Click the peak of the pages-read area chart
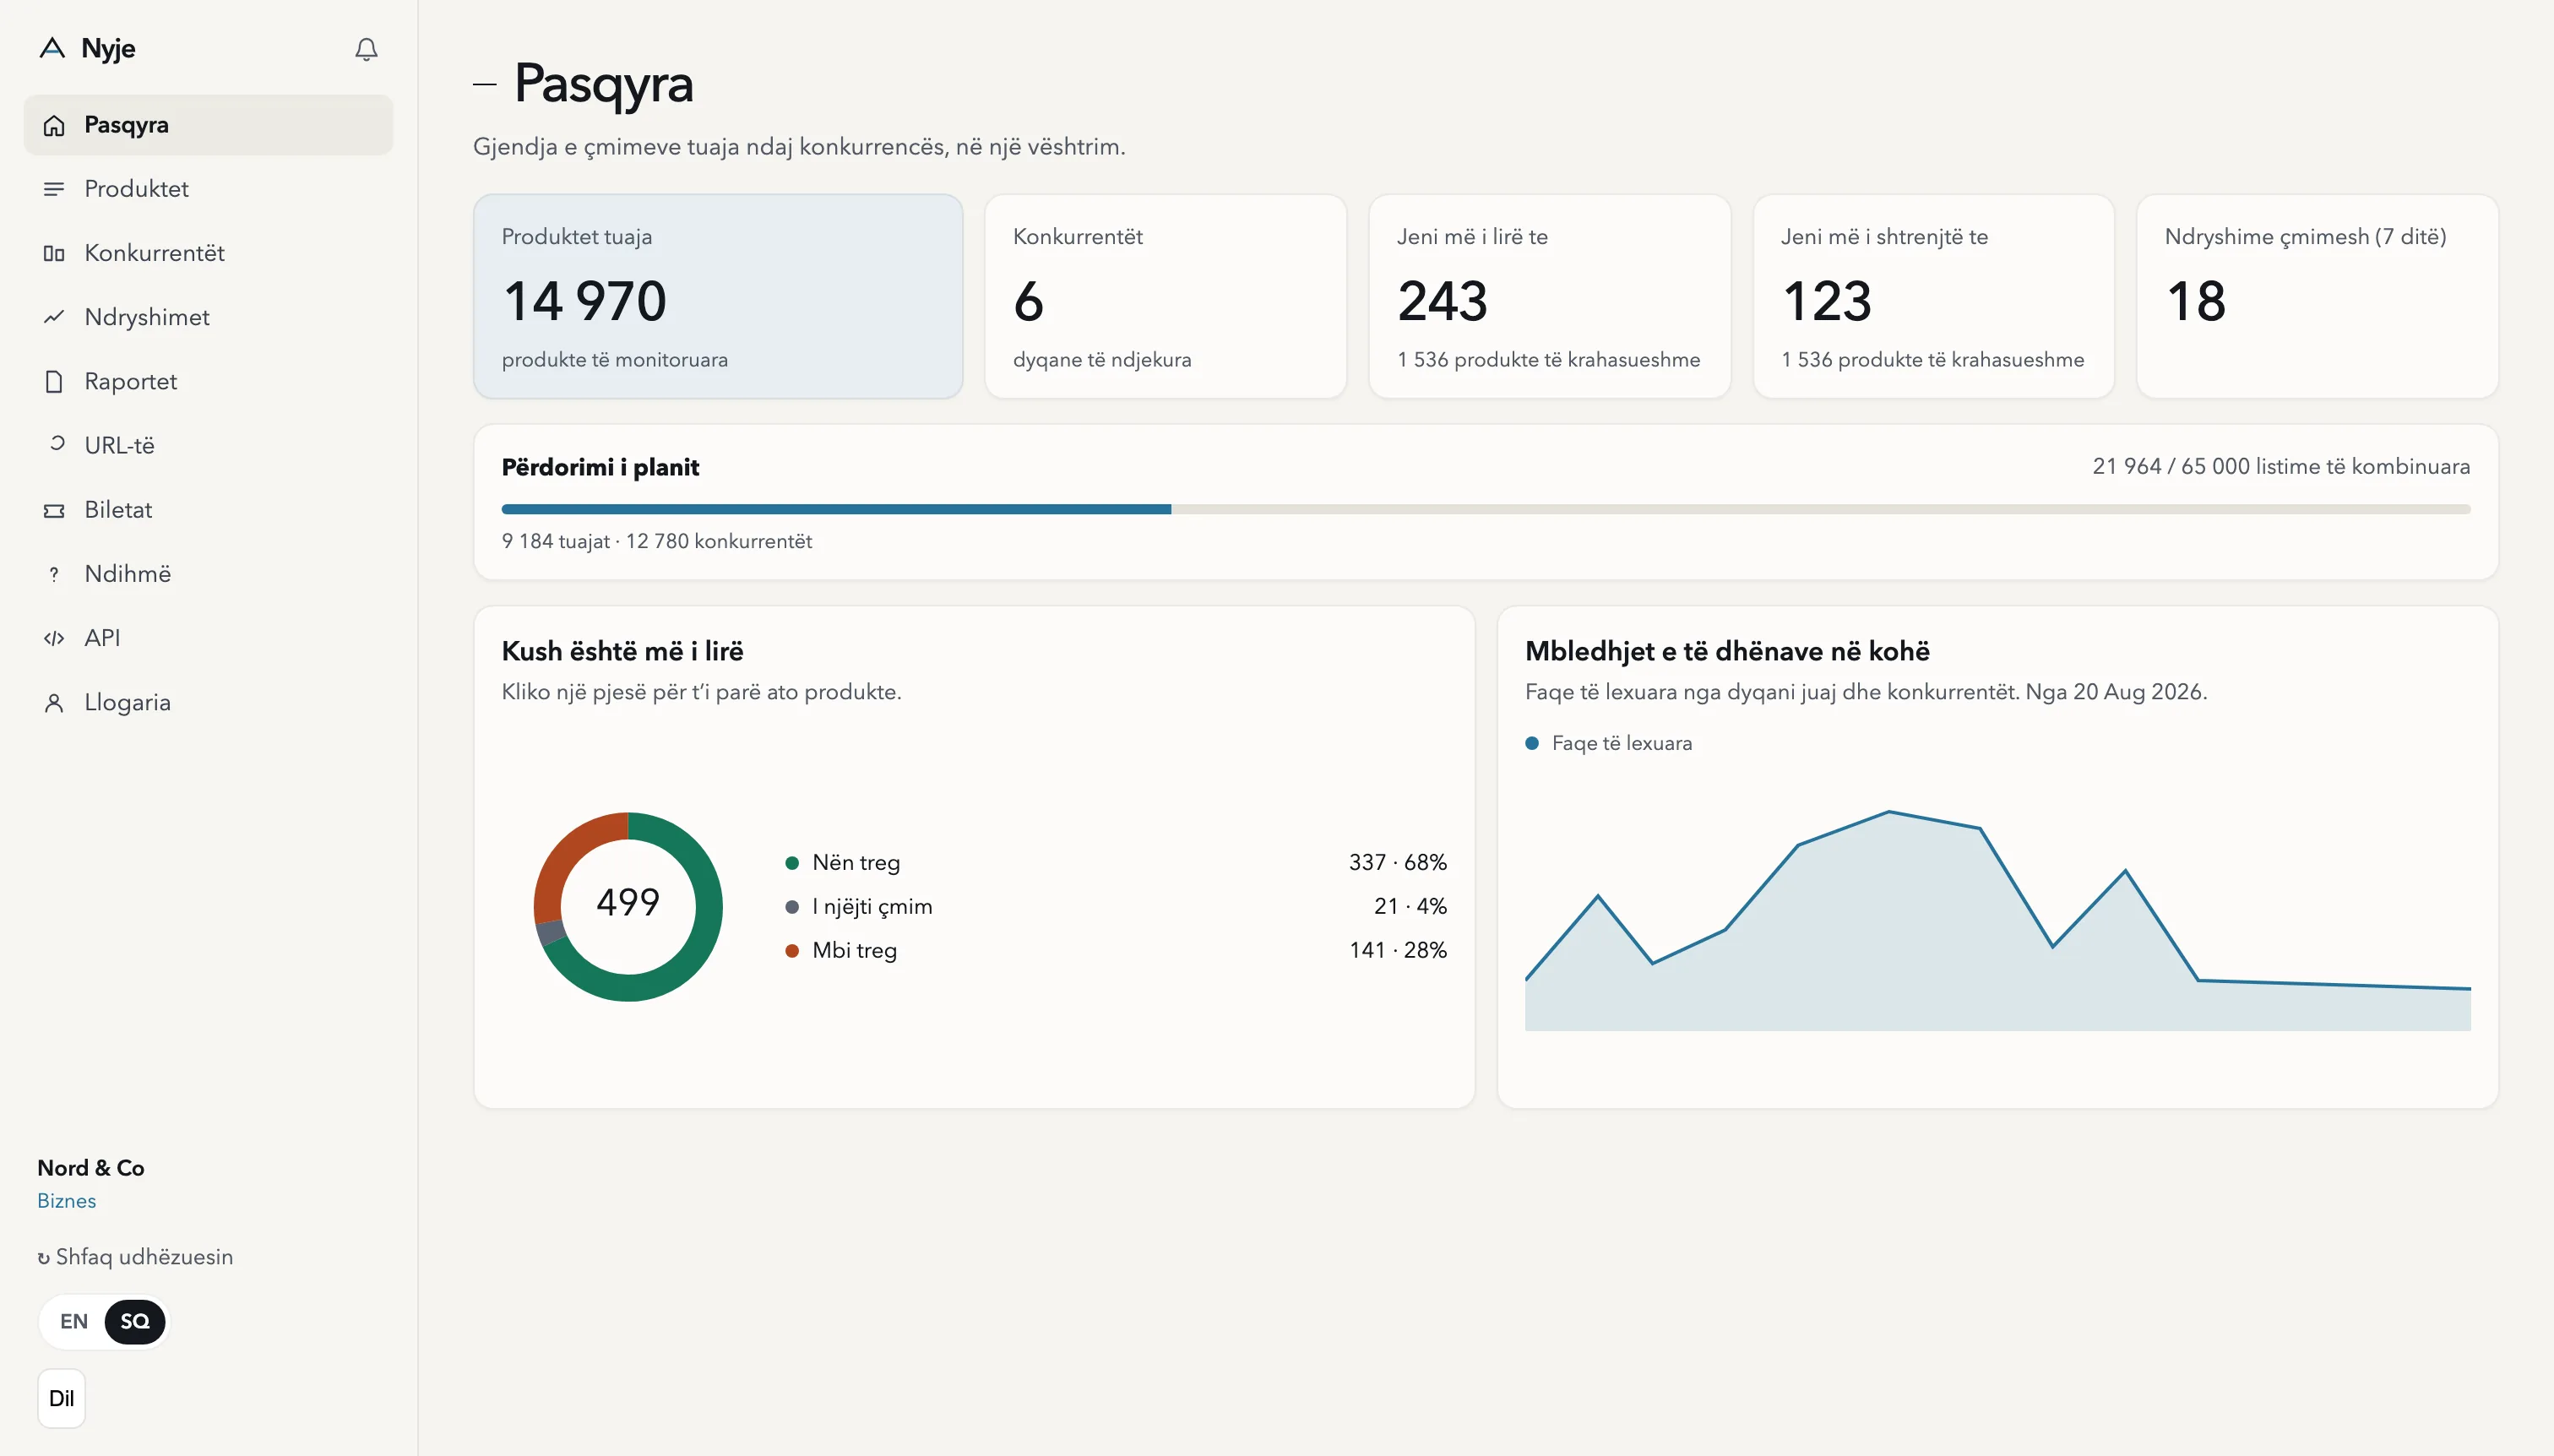The image size is (2554, 1456). click(1889, 812)
